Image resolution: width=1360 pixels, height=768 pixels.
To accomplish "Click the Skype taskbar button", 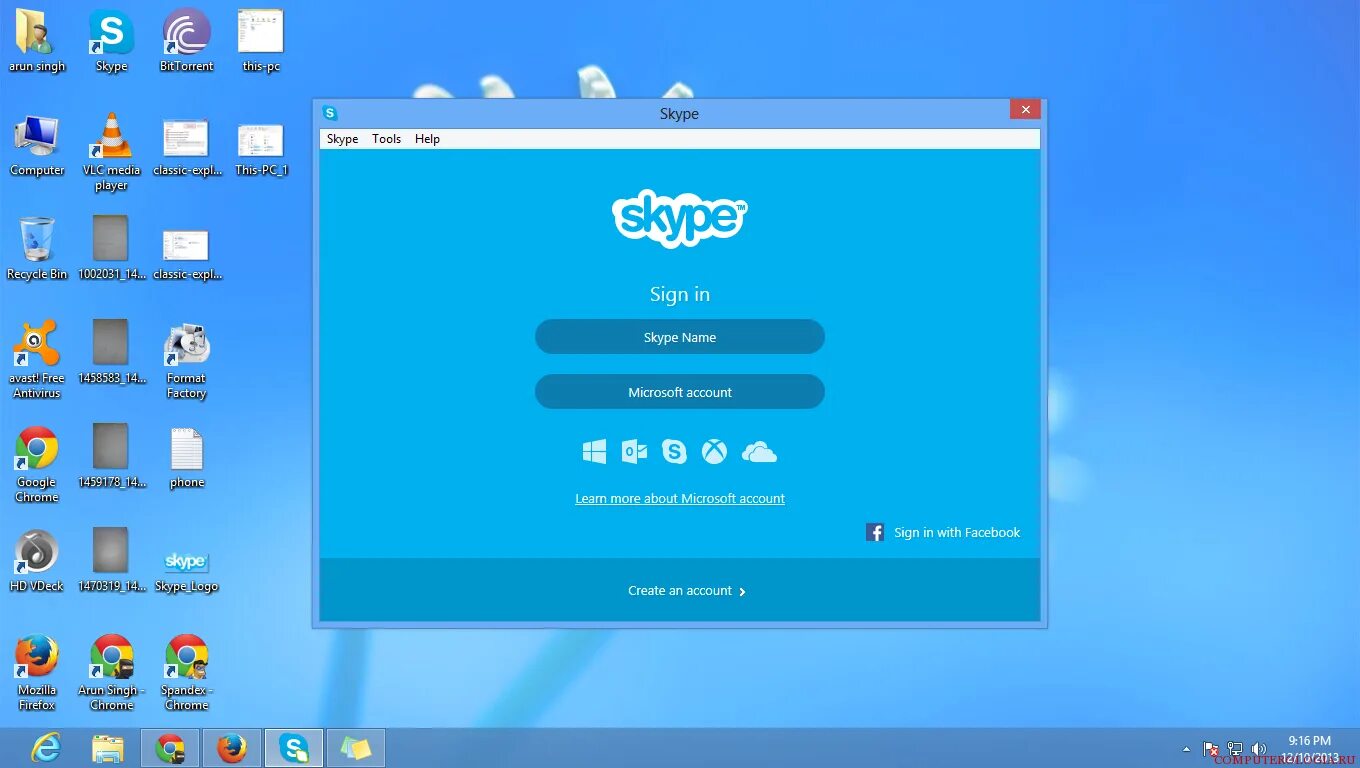I will [294, 748].
